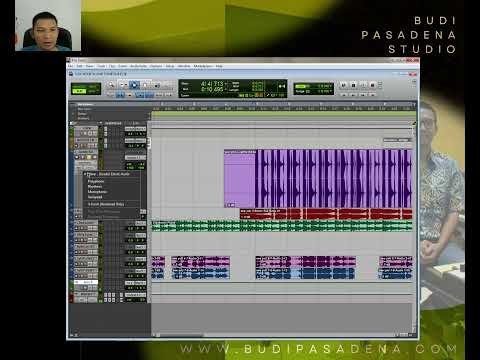
Task: Open the File menu
Action: click(x=71, y=66)
